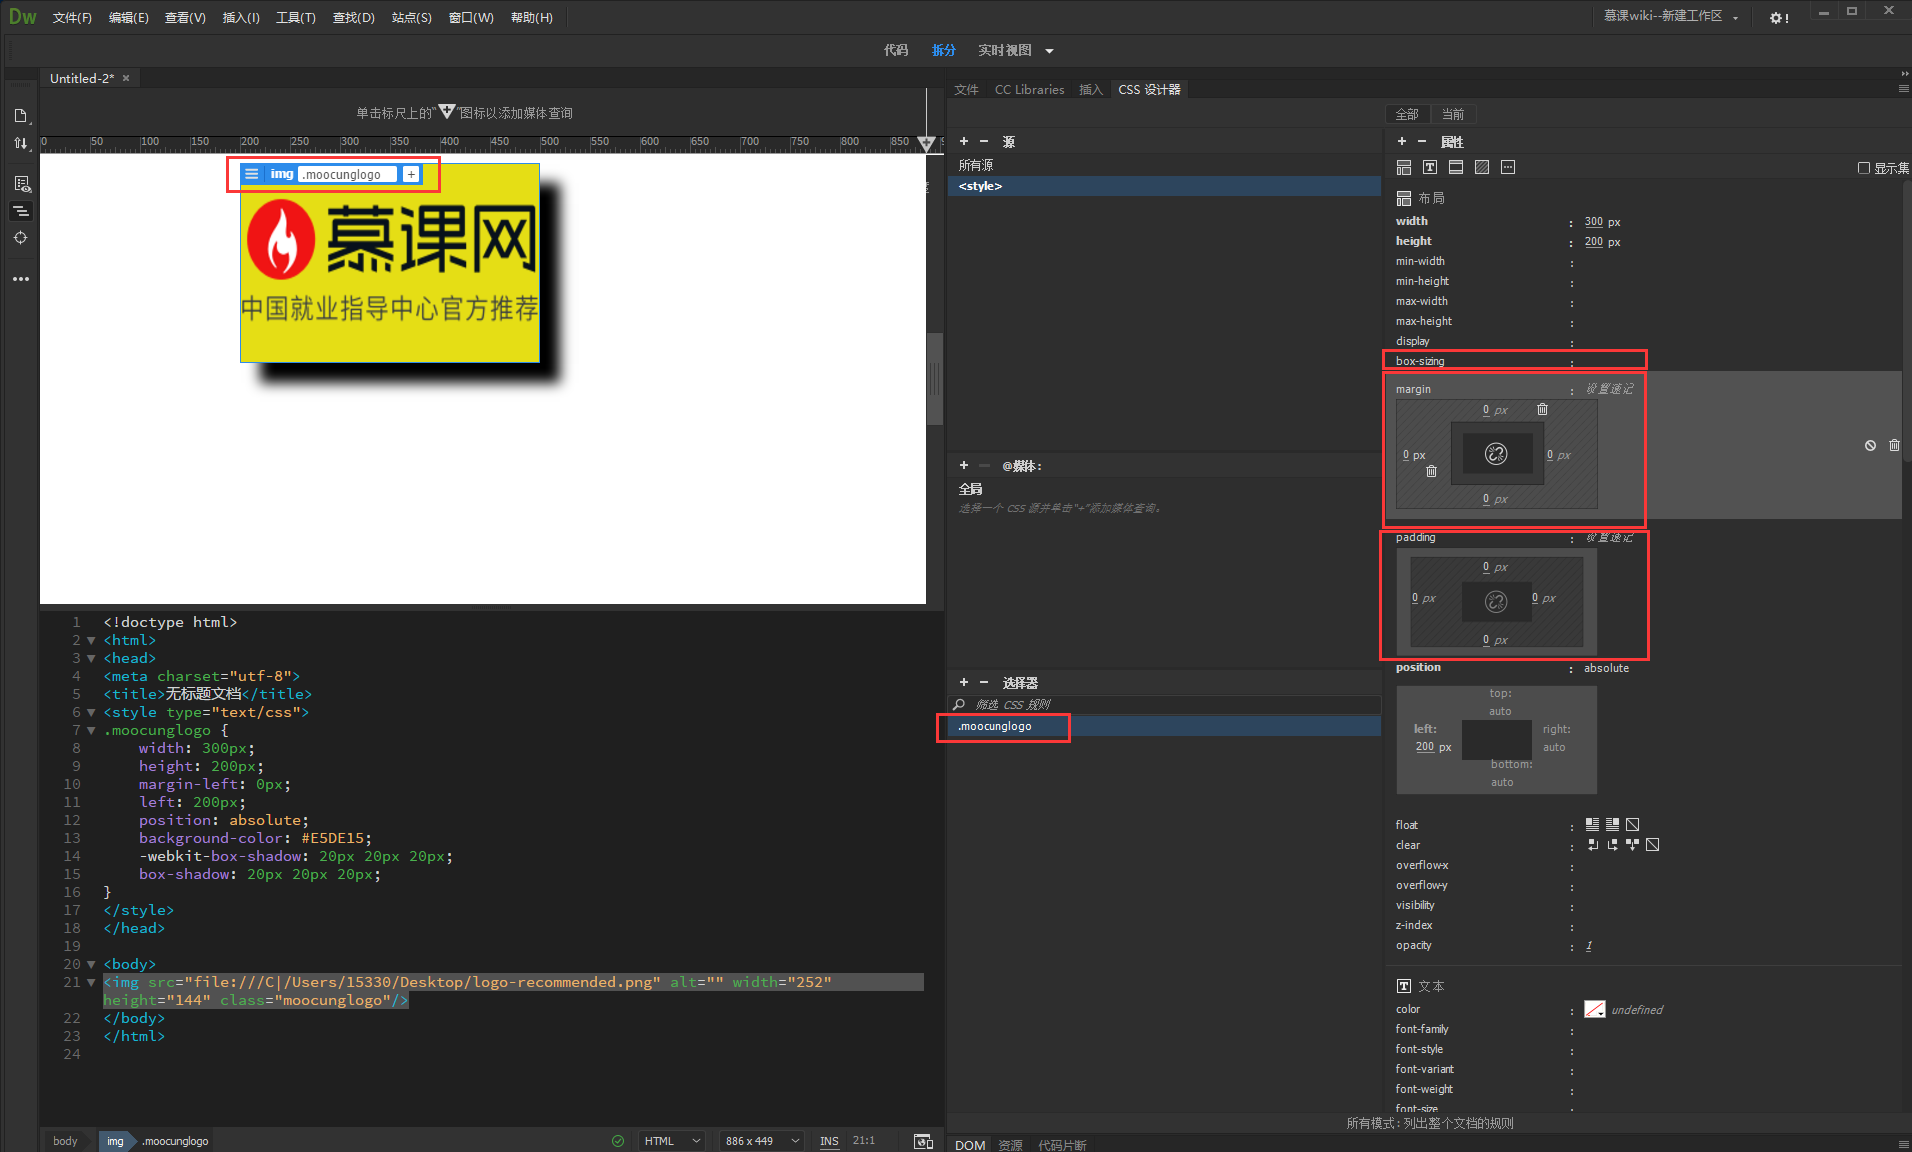Switch CSS Designer to 全部 mode
This screenshot has width=1912, height=1152.
[1407, 114]
